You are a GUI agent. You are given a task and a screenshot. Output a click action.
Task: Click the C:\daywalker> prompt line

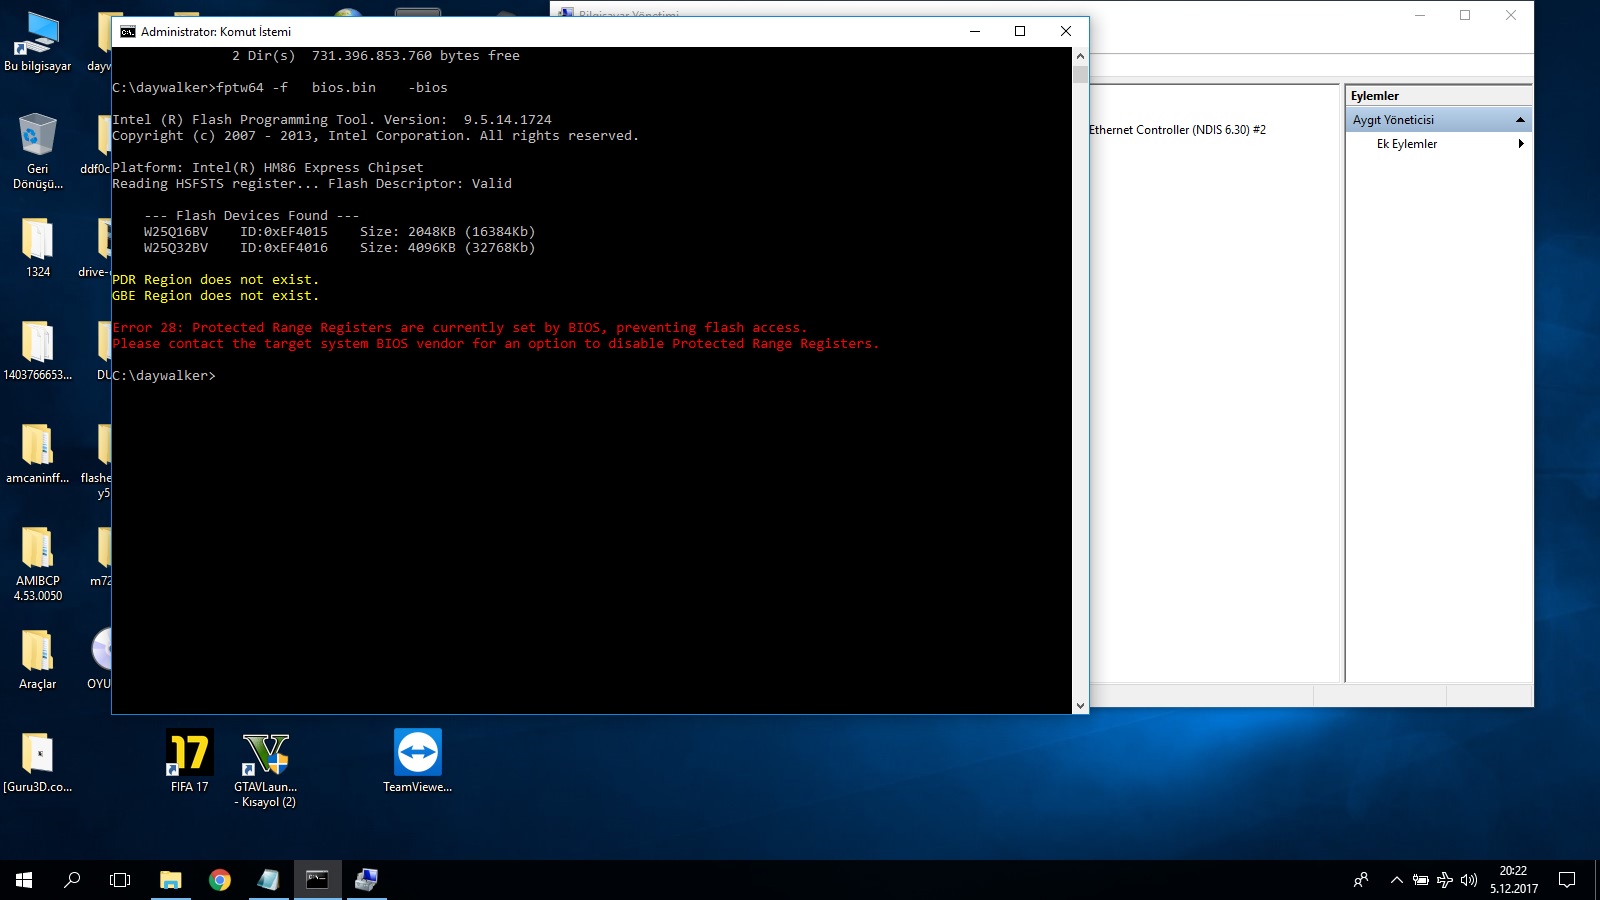pyautogui.click(x=164, y=376)
